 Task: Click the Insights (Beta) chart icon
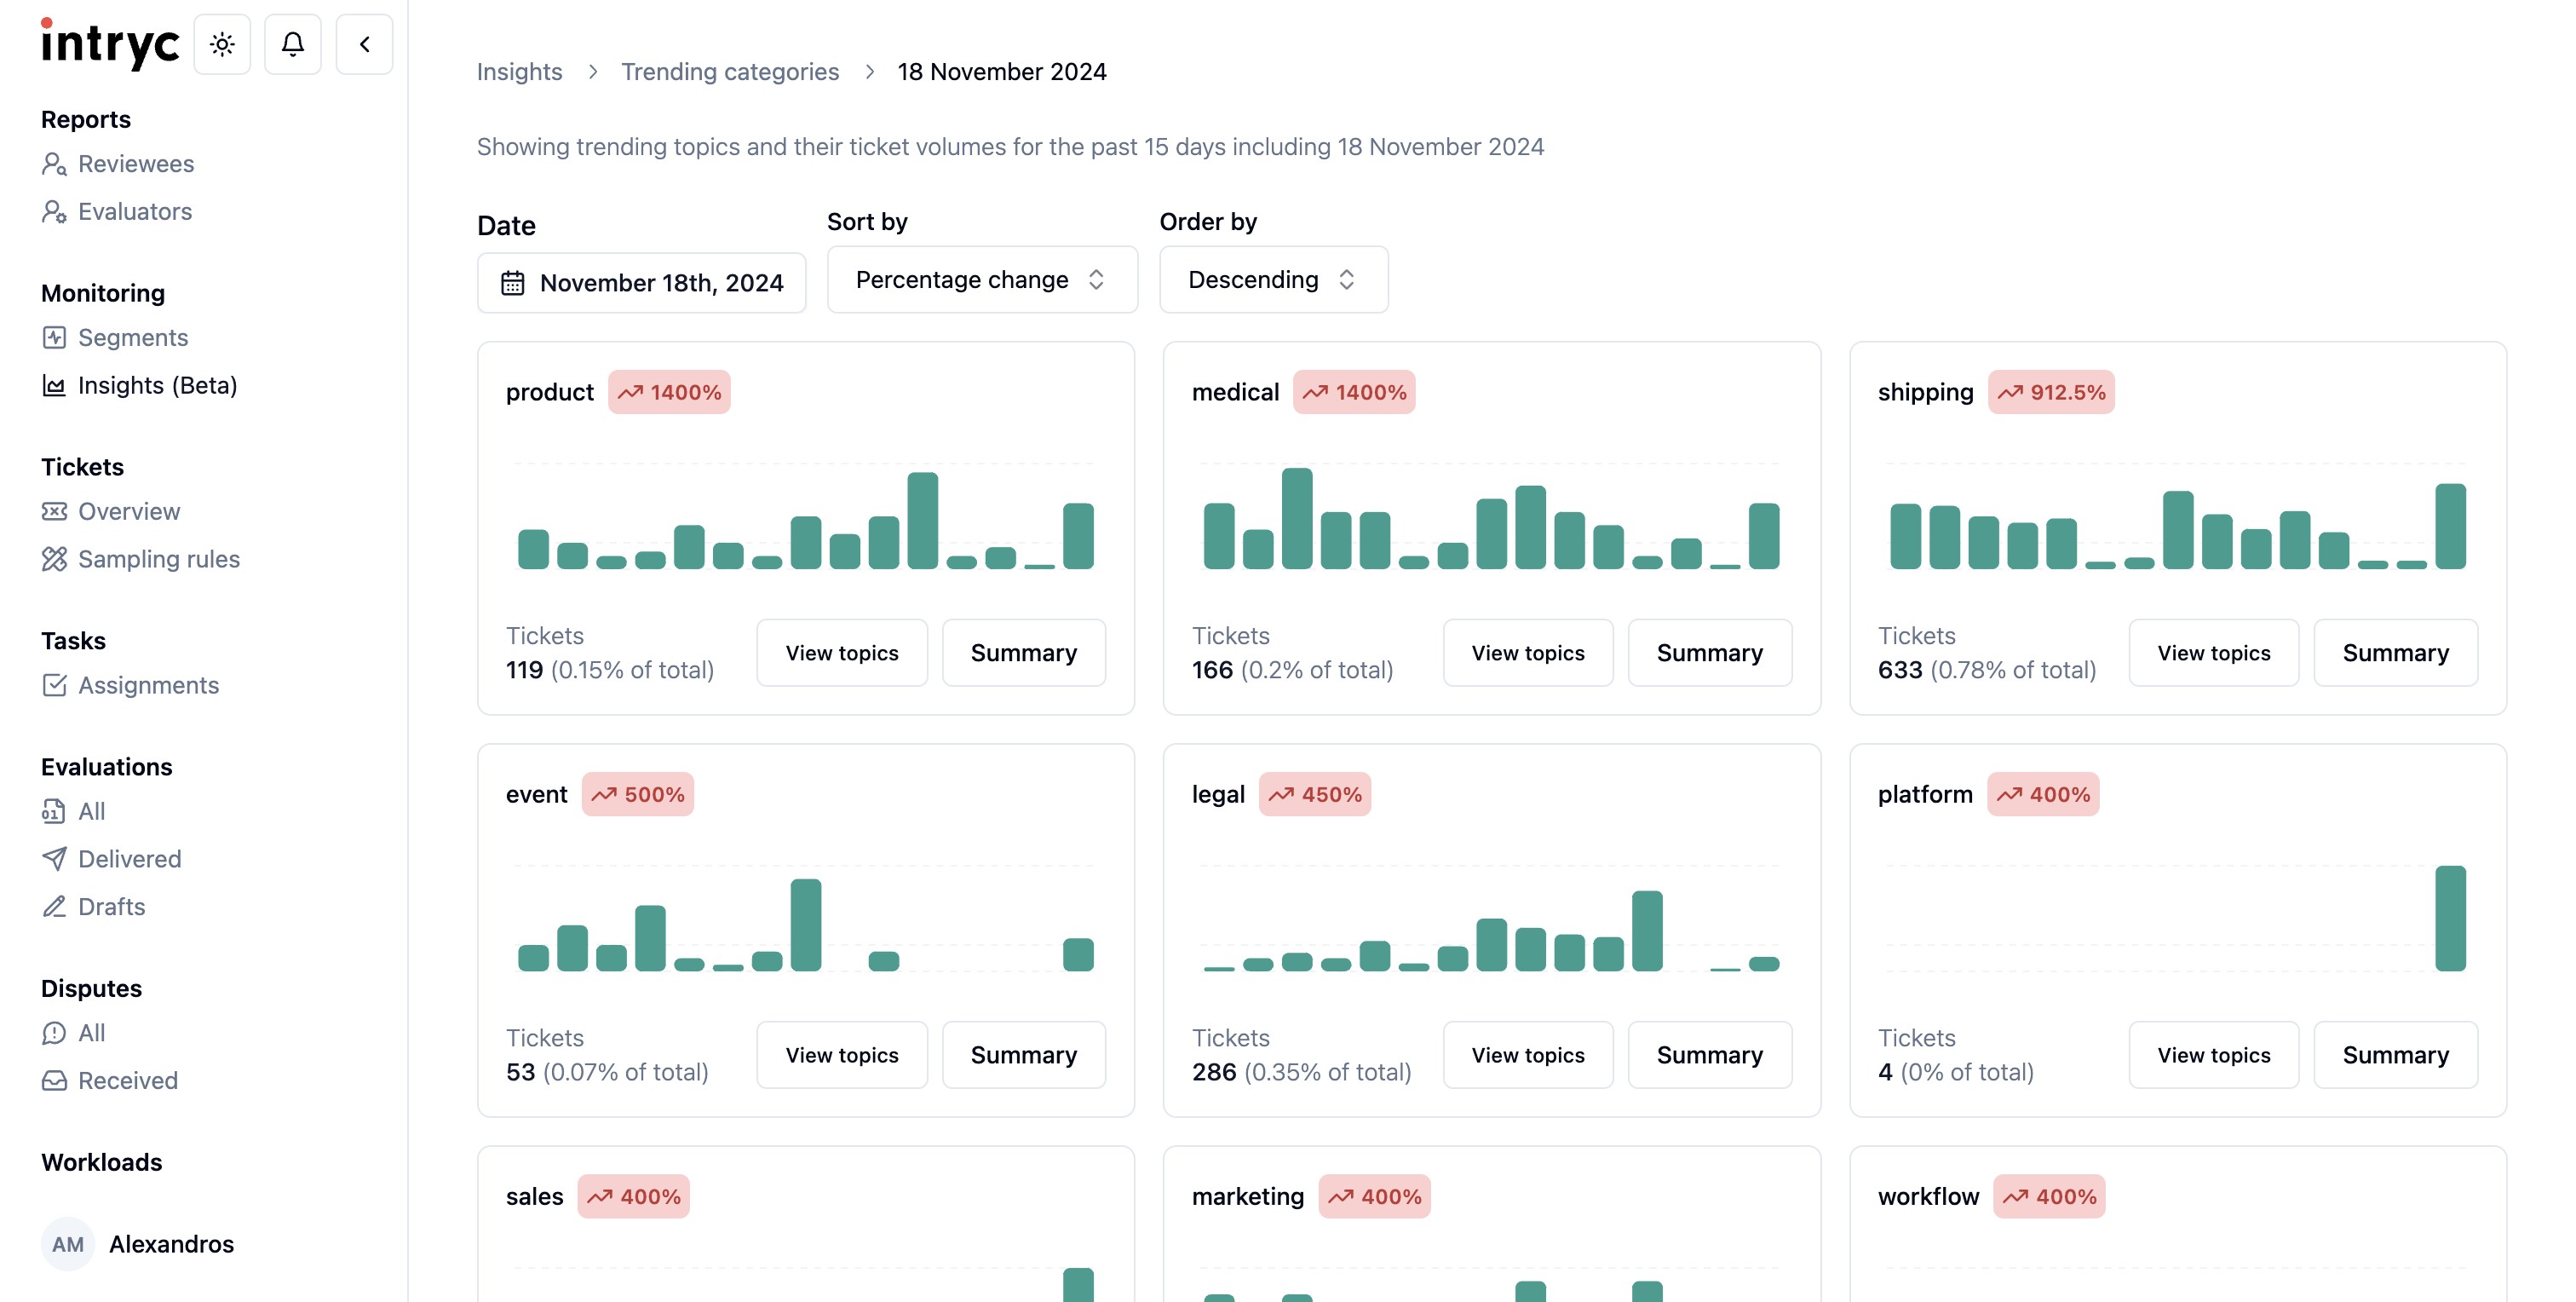click(x=54, y=386)
